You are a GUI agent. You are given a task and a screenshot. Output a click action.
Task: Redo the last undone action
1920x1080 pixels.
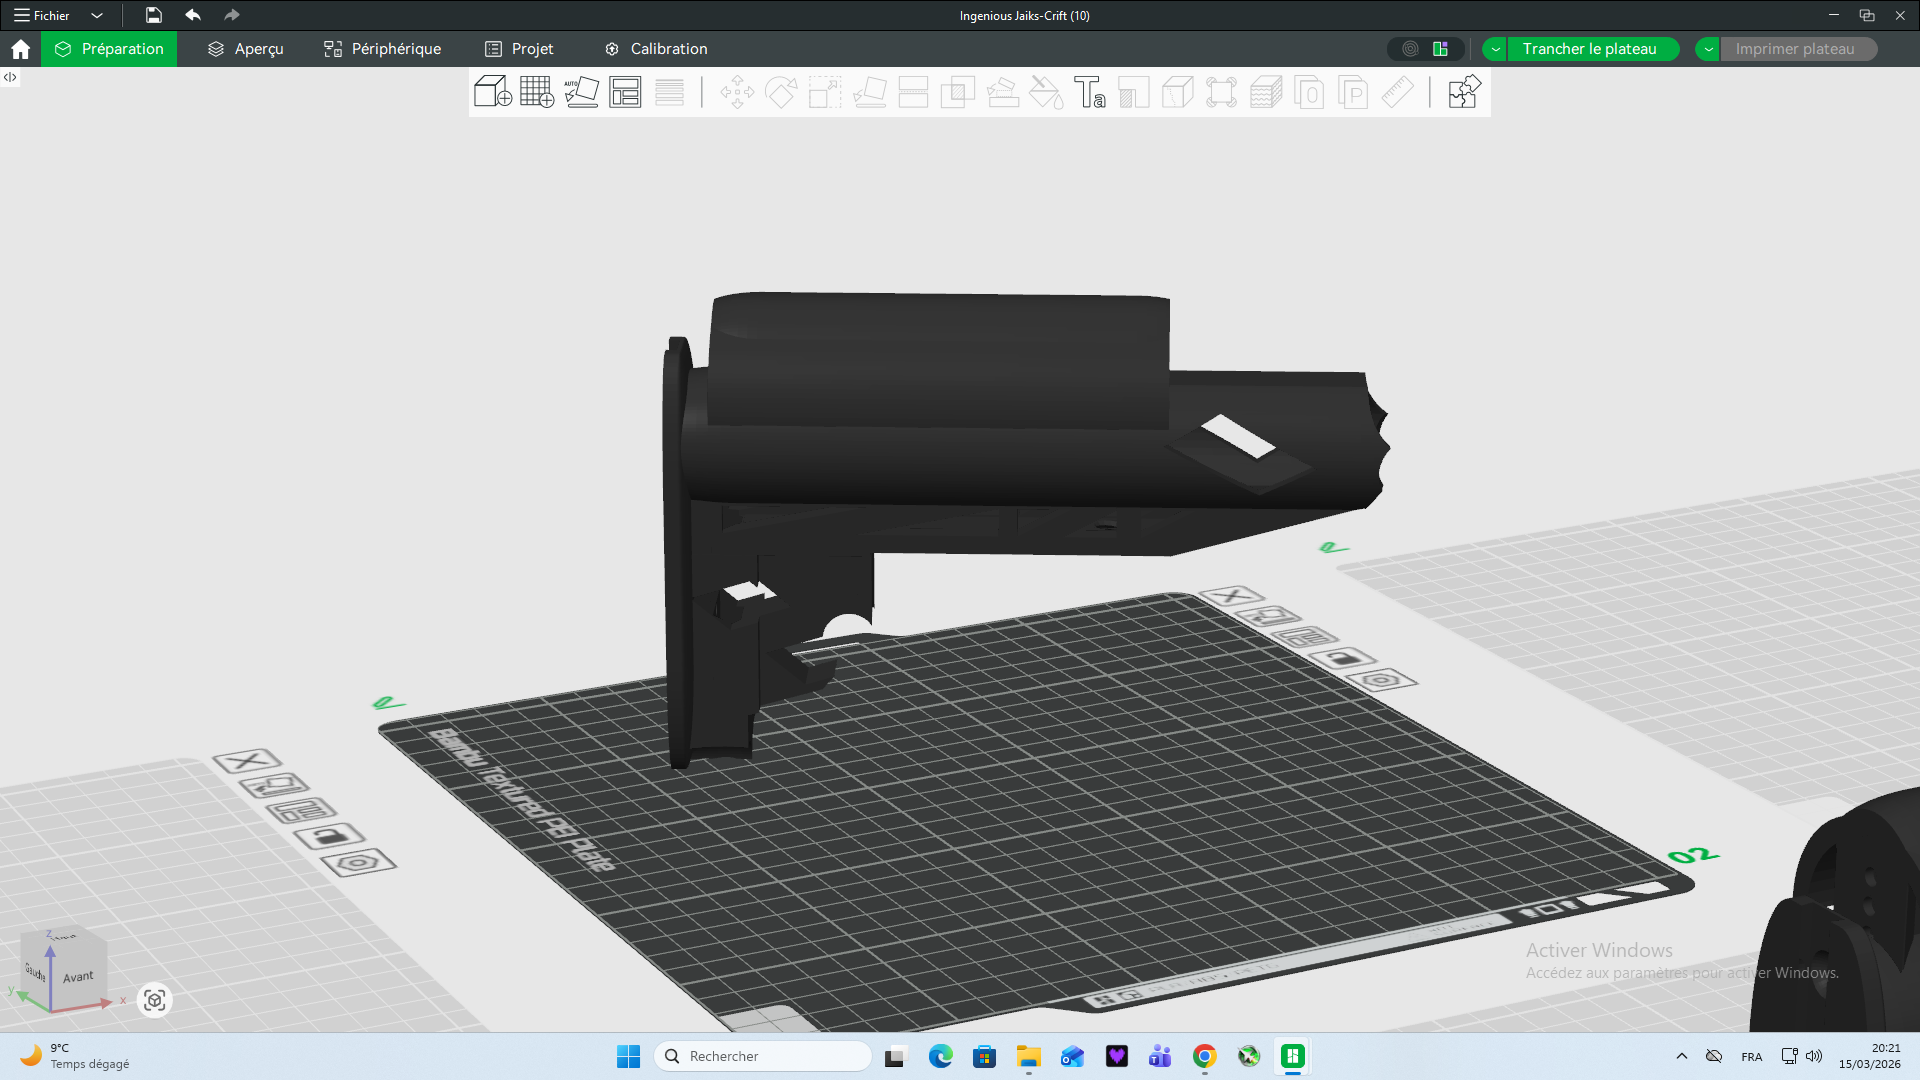click(232, 15)
